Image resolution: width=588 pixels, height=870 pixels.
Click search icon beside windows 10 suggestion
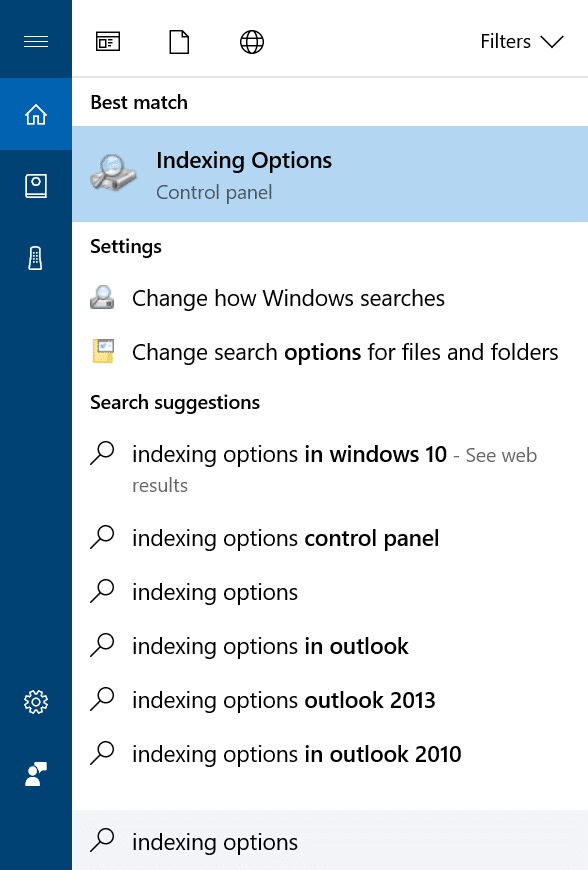[x=102, y=453]
